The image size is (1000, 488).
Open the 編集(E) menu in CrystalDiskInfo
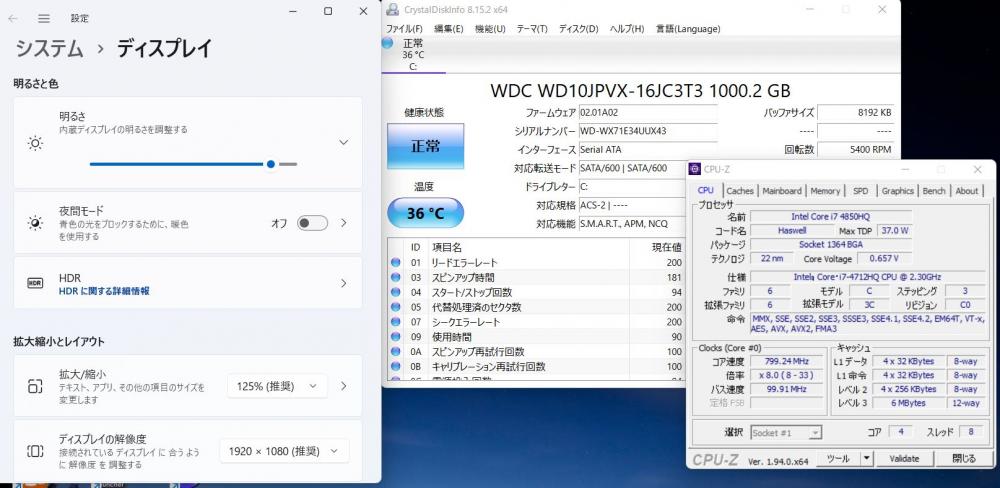coord(448,29)
